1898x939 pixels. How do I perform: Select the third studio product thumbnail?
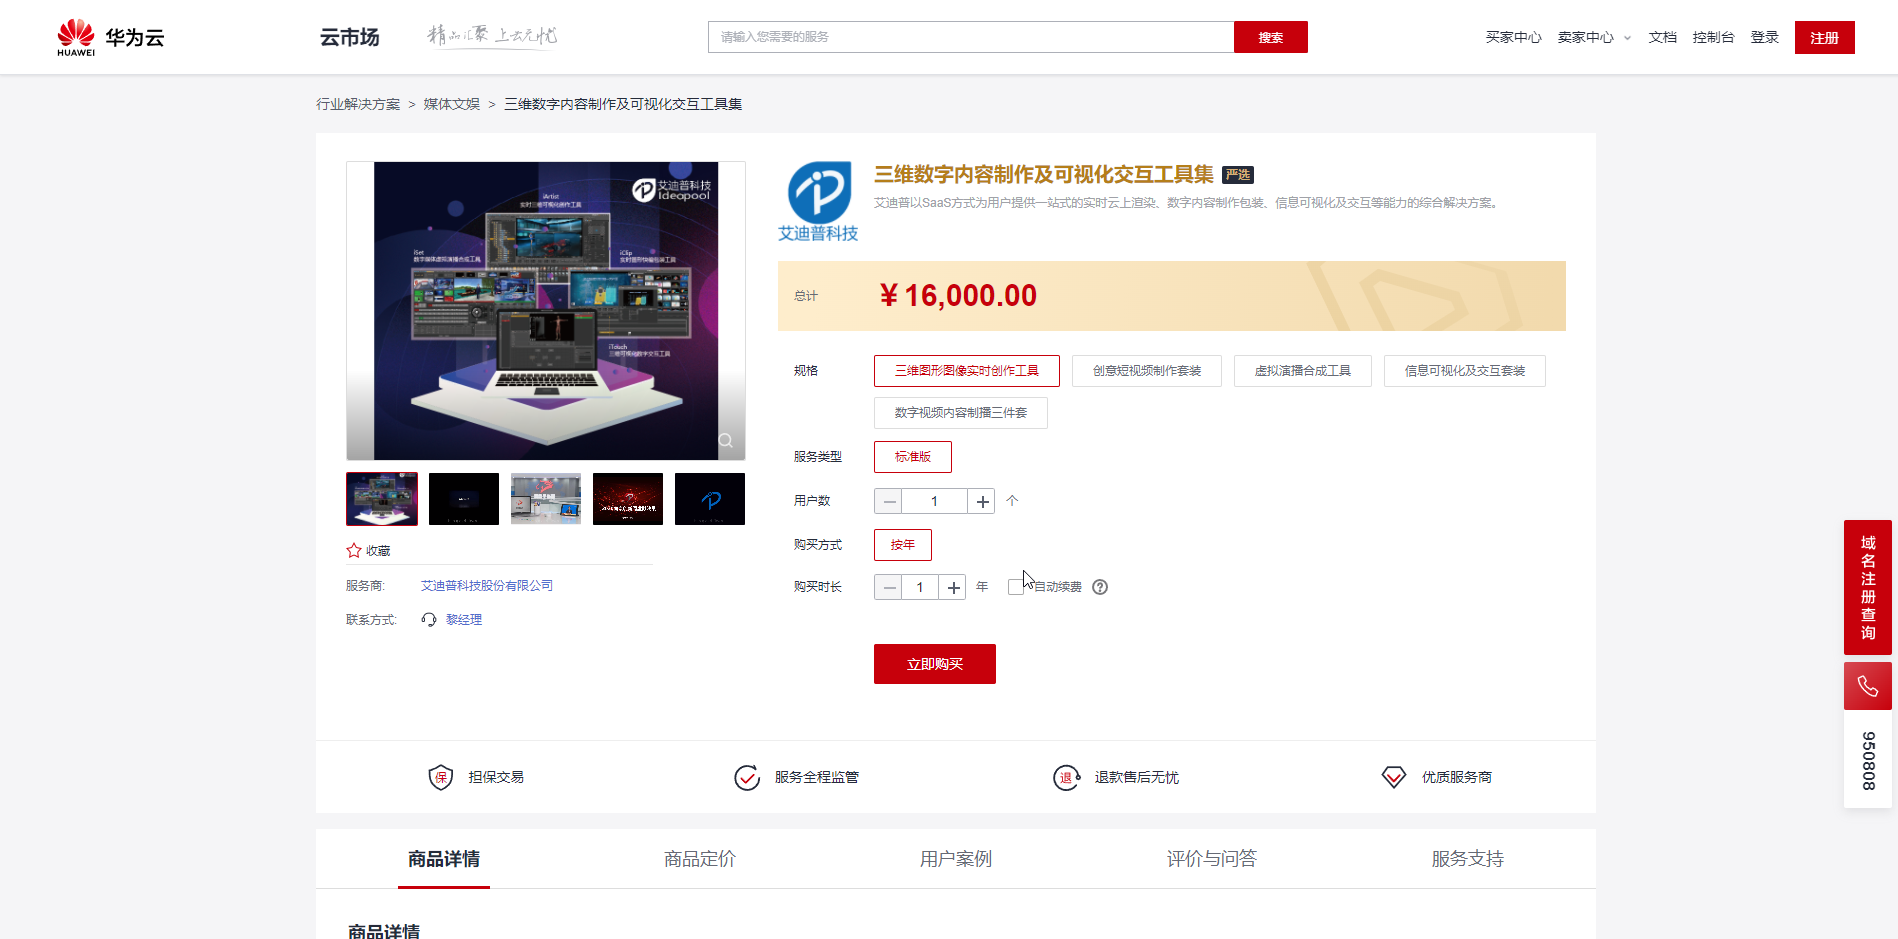[546, 499]
